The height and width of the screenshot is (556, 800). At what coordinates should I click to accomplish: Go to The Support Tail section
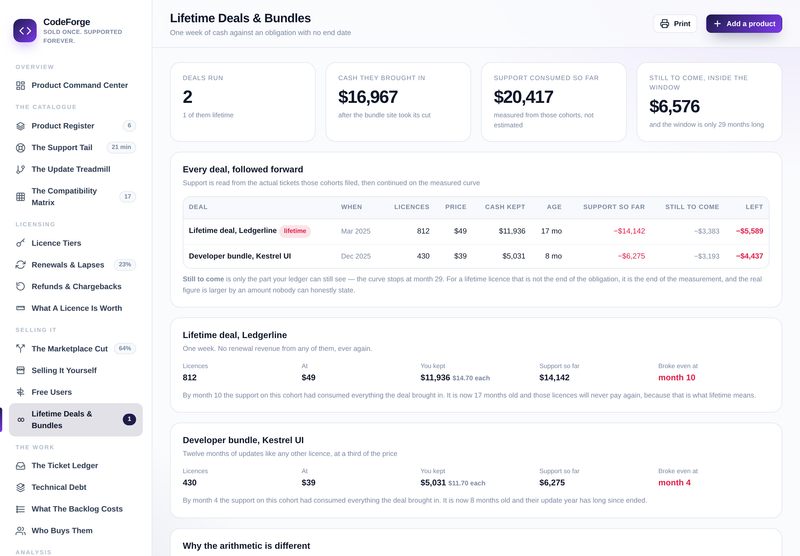pos(76,147)
